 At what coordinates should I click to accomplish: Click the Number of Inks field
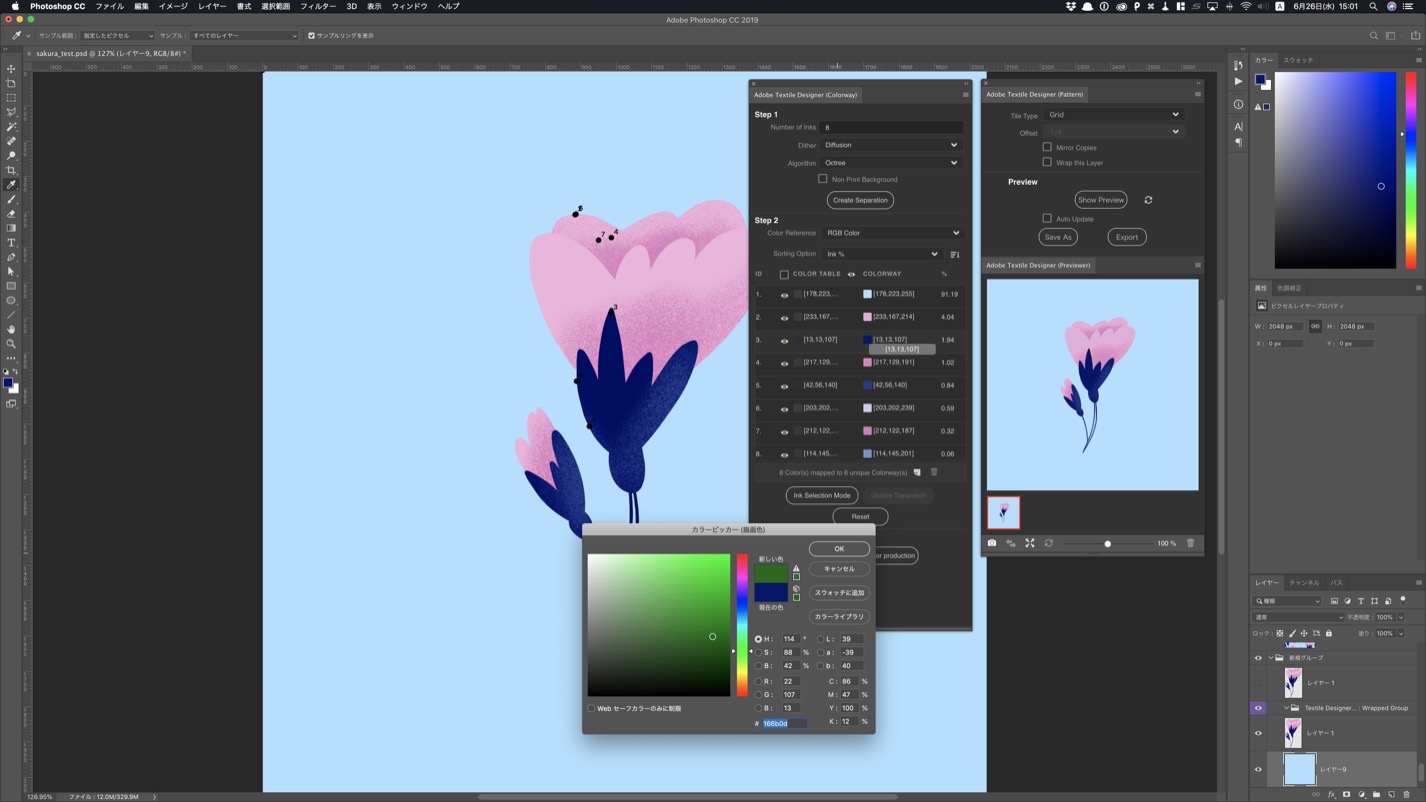coord(892,127)
